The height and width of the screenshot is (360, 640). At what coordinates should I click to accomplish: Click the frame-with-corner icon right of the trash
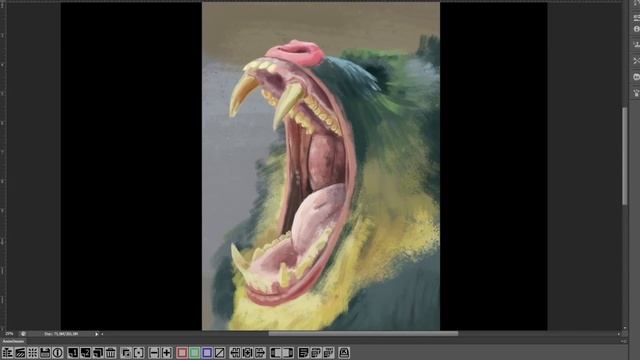126,353
